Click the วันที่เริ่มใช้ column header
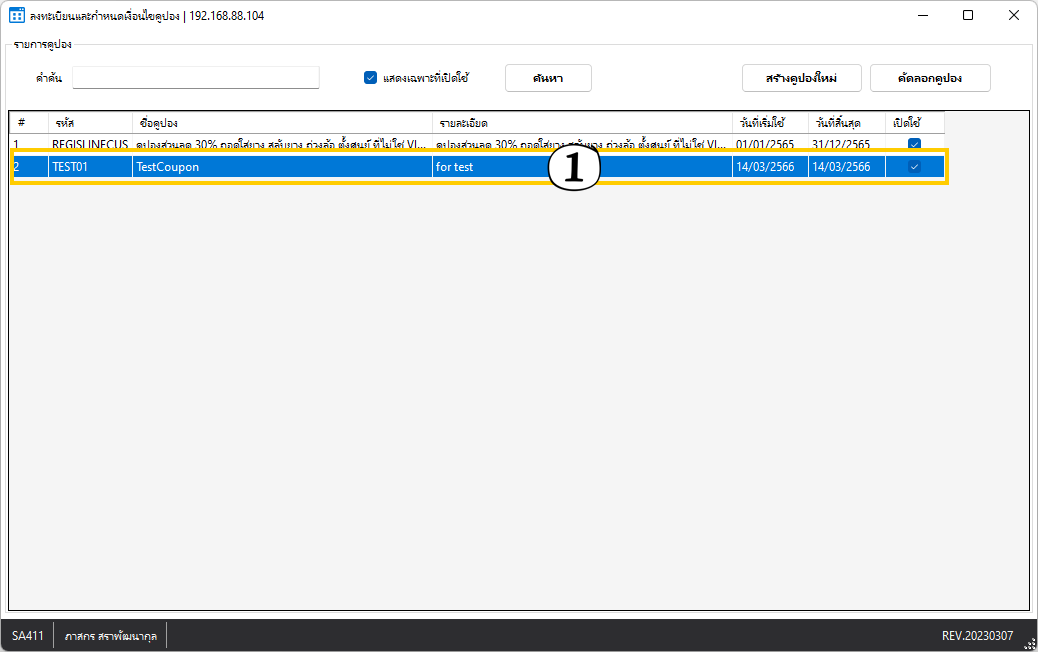The image size is (1038, 652). [769, 123]
